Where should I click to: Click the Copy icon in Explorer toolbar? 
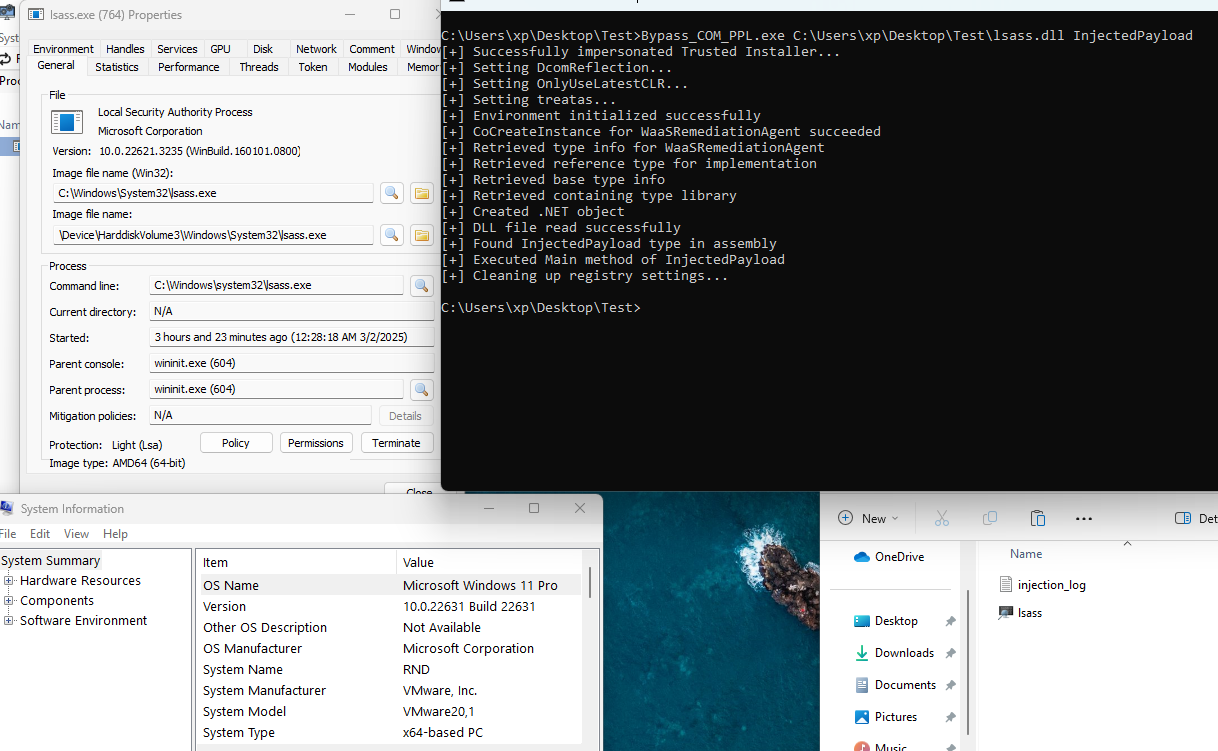990,518
